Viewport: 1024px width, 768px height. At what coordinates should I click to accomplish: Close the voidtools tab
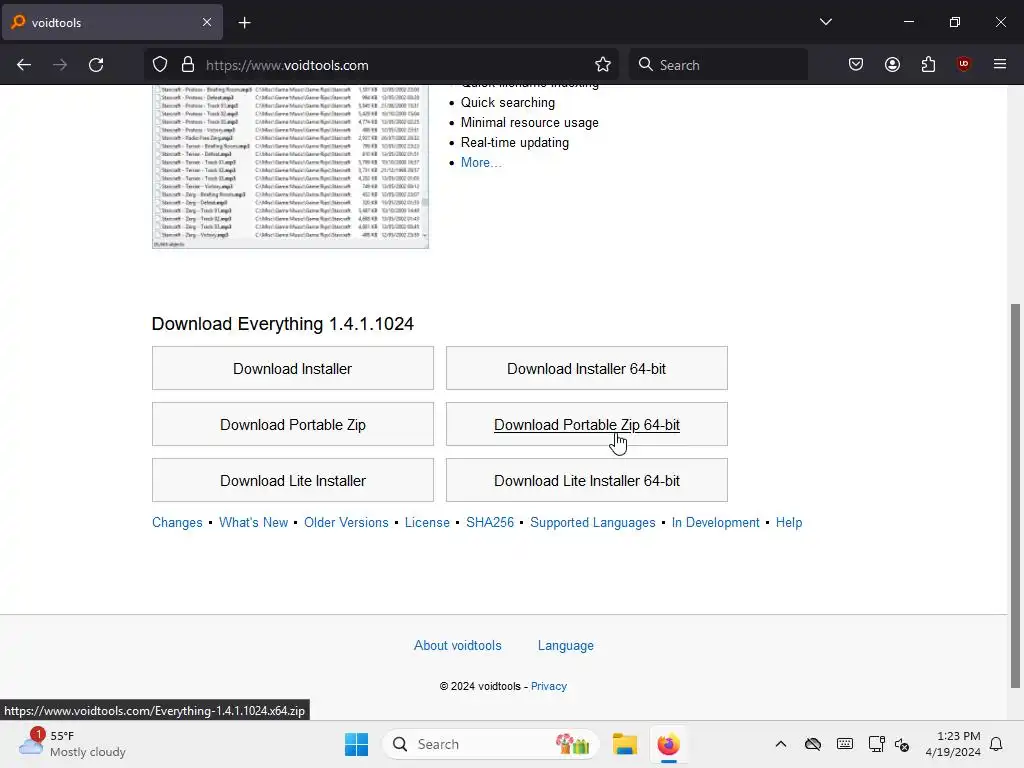coord(207,22)
